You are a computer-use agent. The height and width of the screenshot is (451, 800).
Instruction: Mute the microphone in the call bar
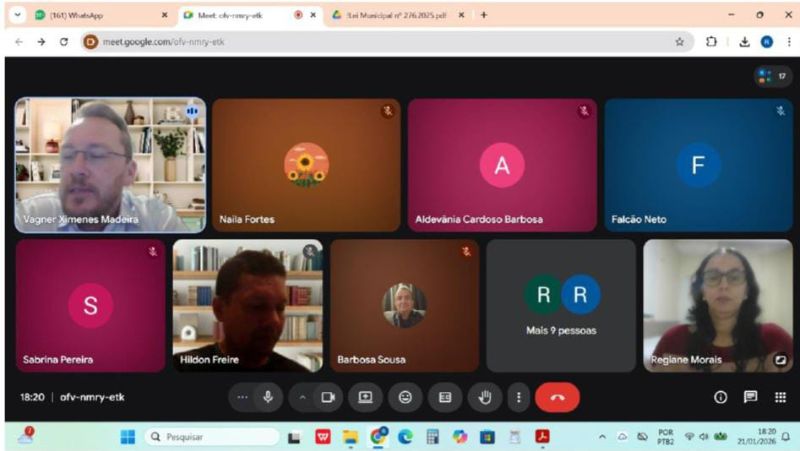tap(268, 397)
